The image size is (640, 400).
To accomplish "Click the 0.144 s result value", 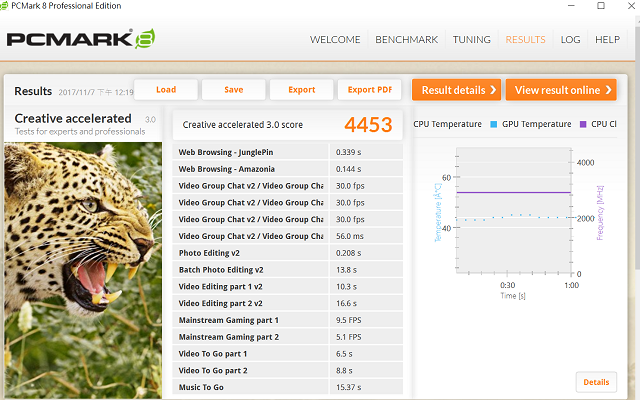I will 348,169.
